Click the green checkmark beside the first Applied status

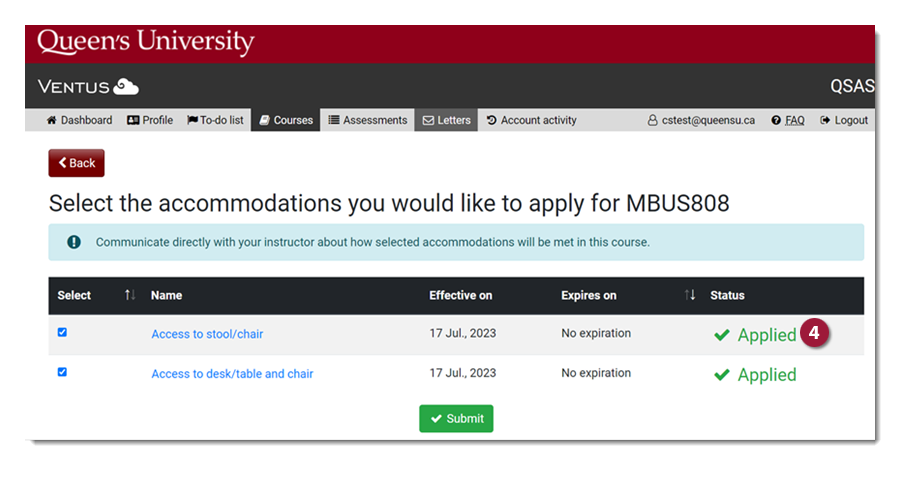[722, 335]
